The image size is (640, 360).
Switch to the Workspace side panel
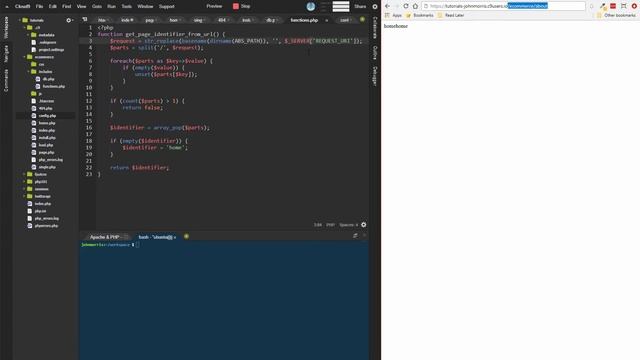point(6,28)
